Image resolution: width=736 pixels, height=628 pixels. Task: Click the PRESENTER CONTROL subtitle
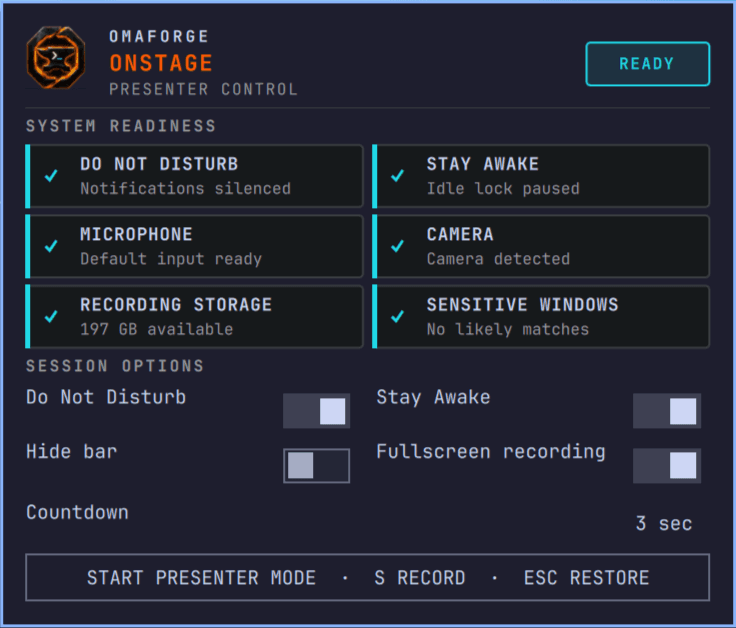204,89
